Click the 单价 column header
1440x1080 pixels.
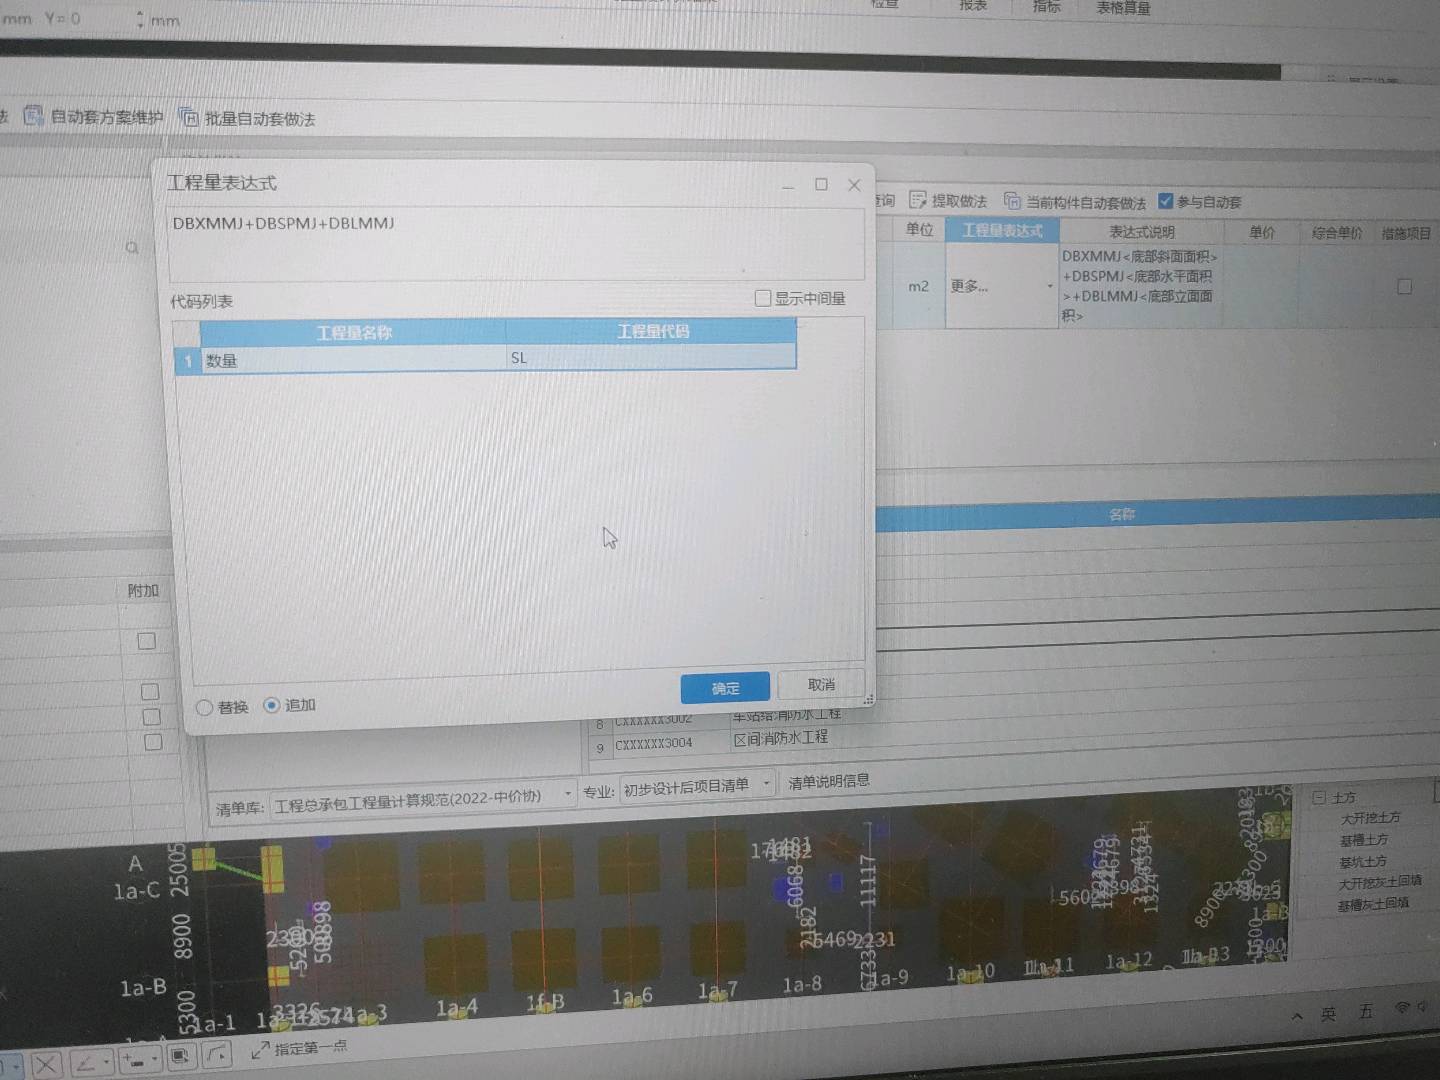point(1261,232)
